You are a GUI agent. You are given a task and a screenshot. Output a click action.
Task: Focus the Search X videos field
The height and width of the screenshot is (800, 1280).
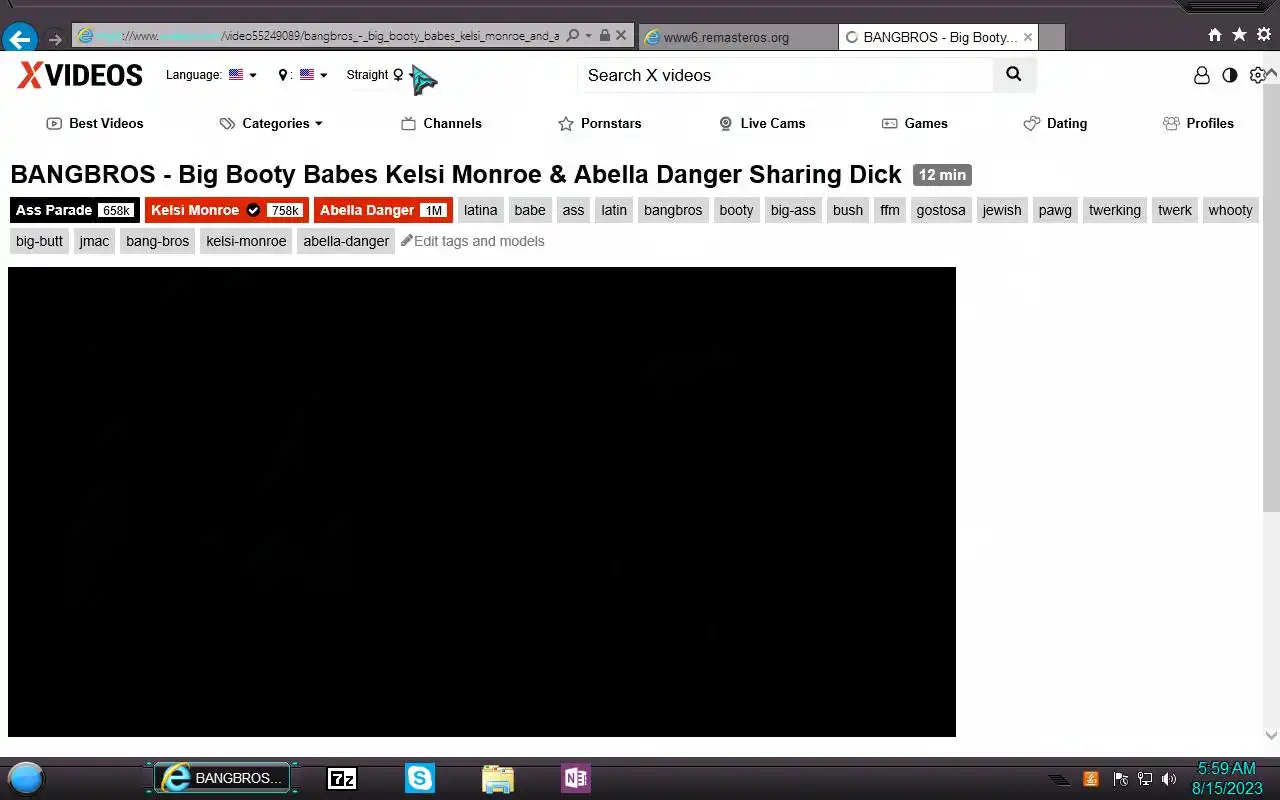click(x=785, y=75)
